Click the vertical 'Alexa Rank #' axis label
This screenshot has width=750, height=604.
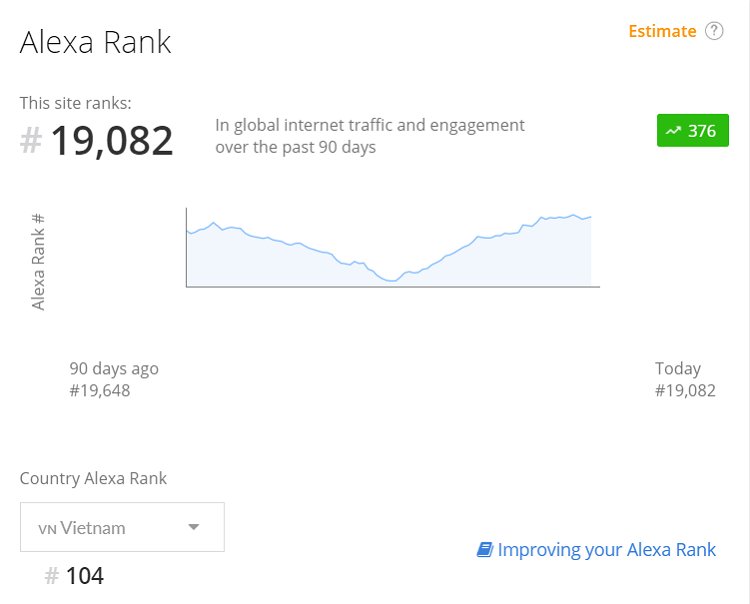(38, 262)
